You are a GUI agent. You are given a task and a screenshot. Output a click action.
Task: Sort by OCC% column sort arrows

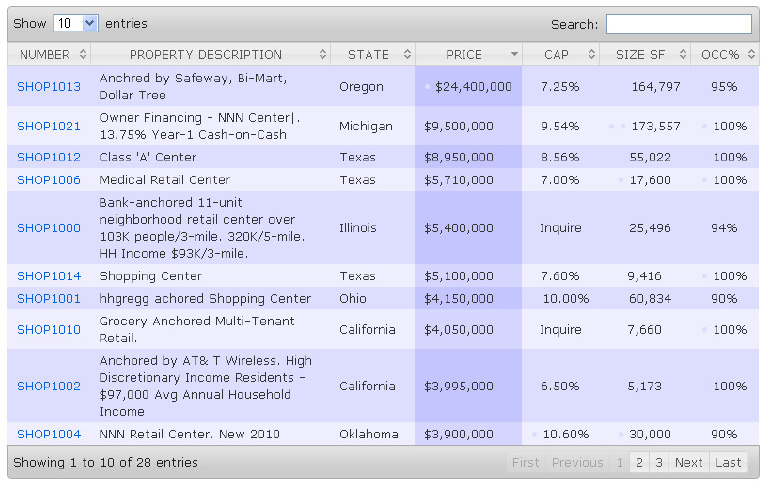(x=751, y=54)
